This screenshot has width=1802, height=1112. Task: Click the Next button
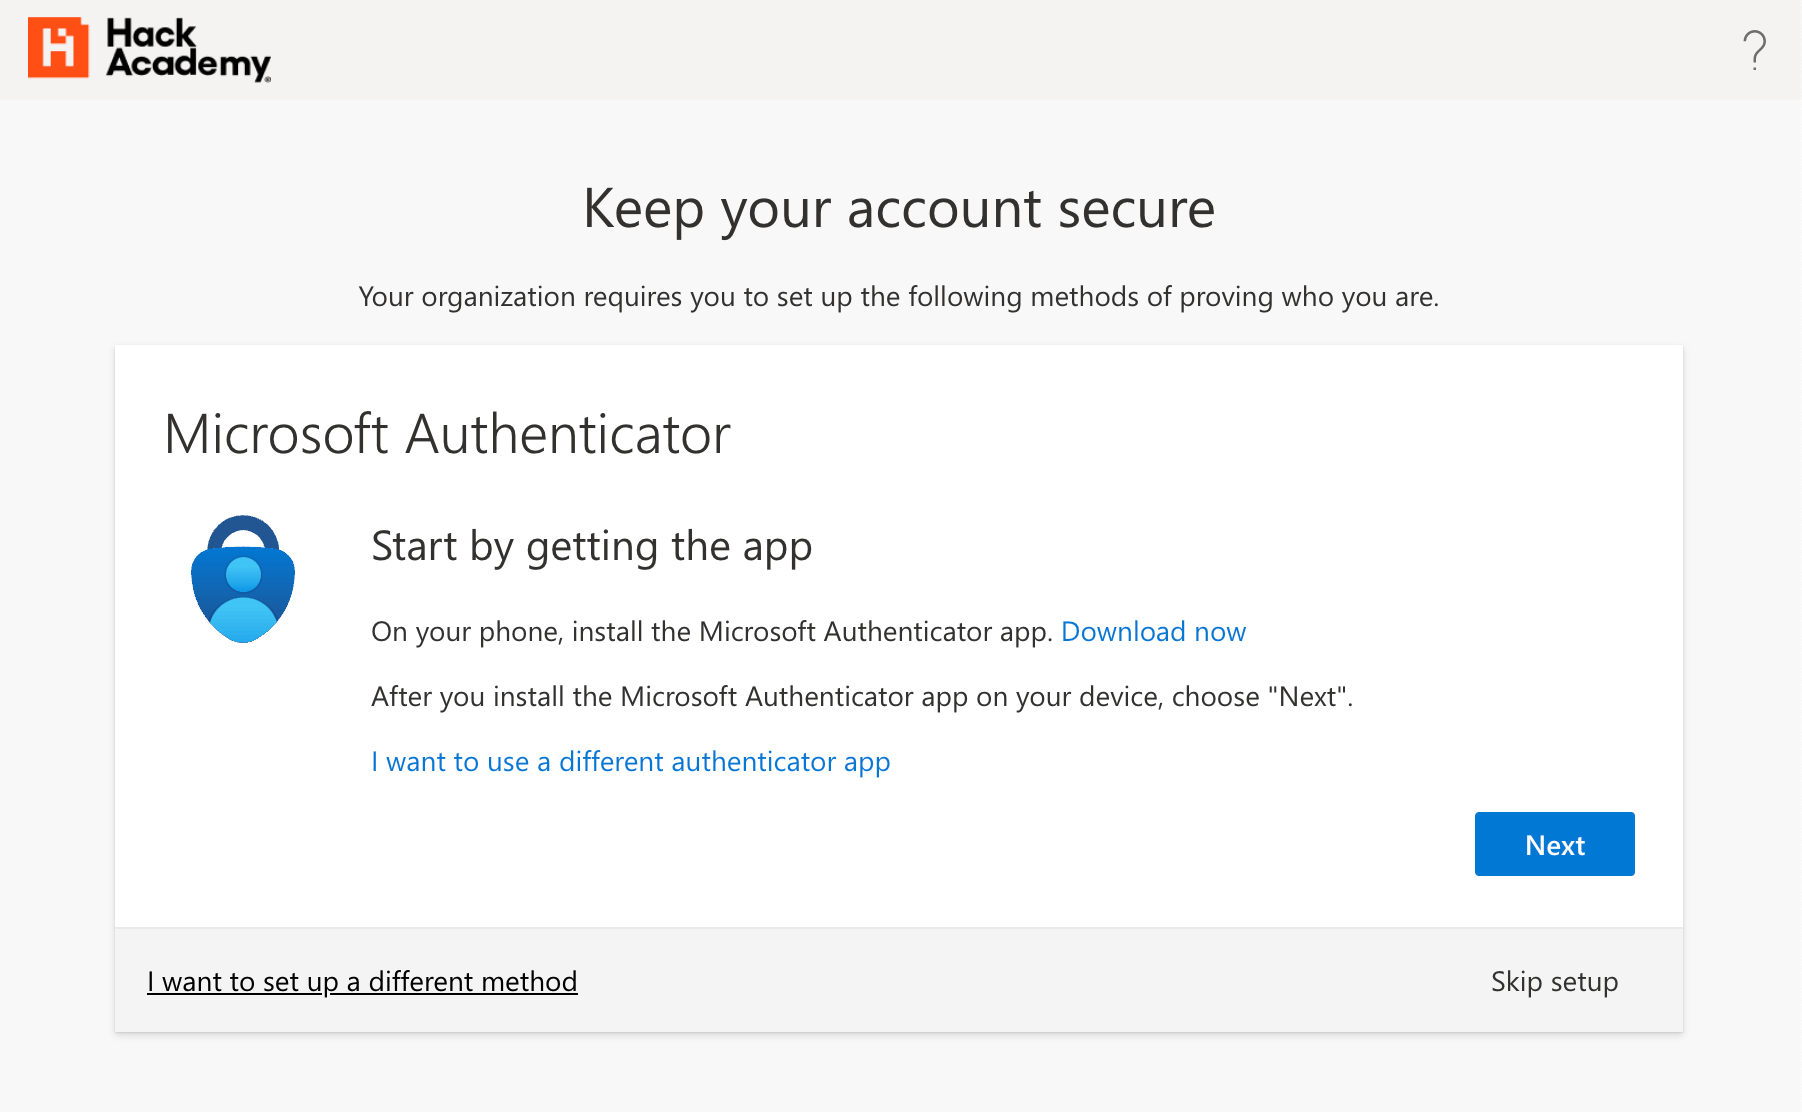[1554, 844]
